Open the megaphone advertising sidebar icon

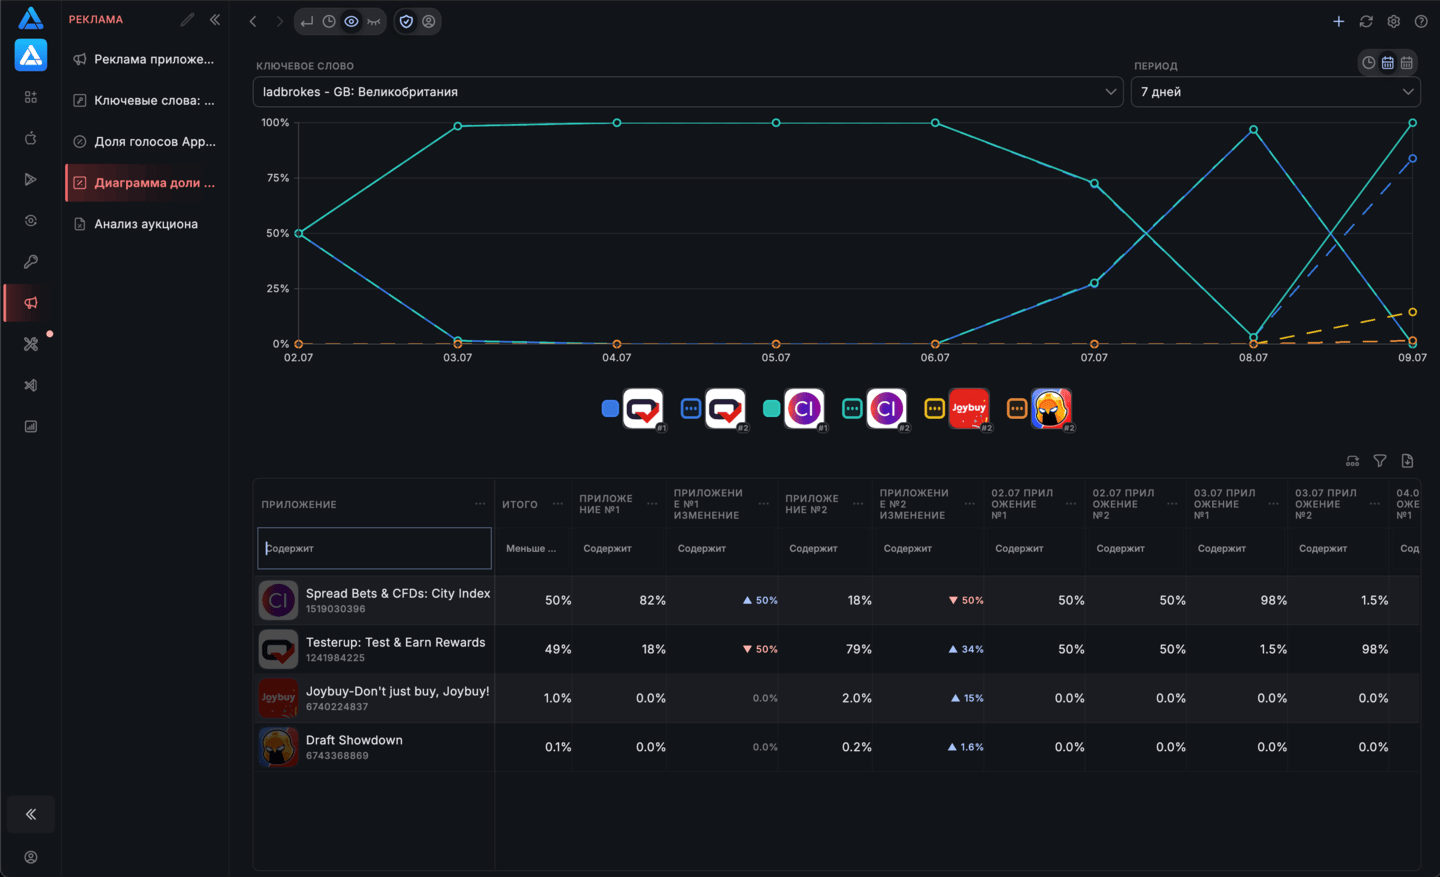point(31,303)
